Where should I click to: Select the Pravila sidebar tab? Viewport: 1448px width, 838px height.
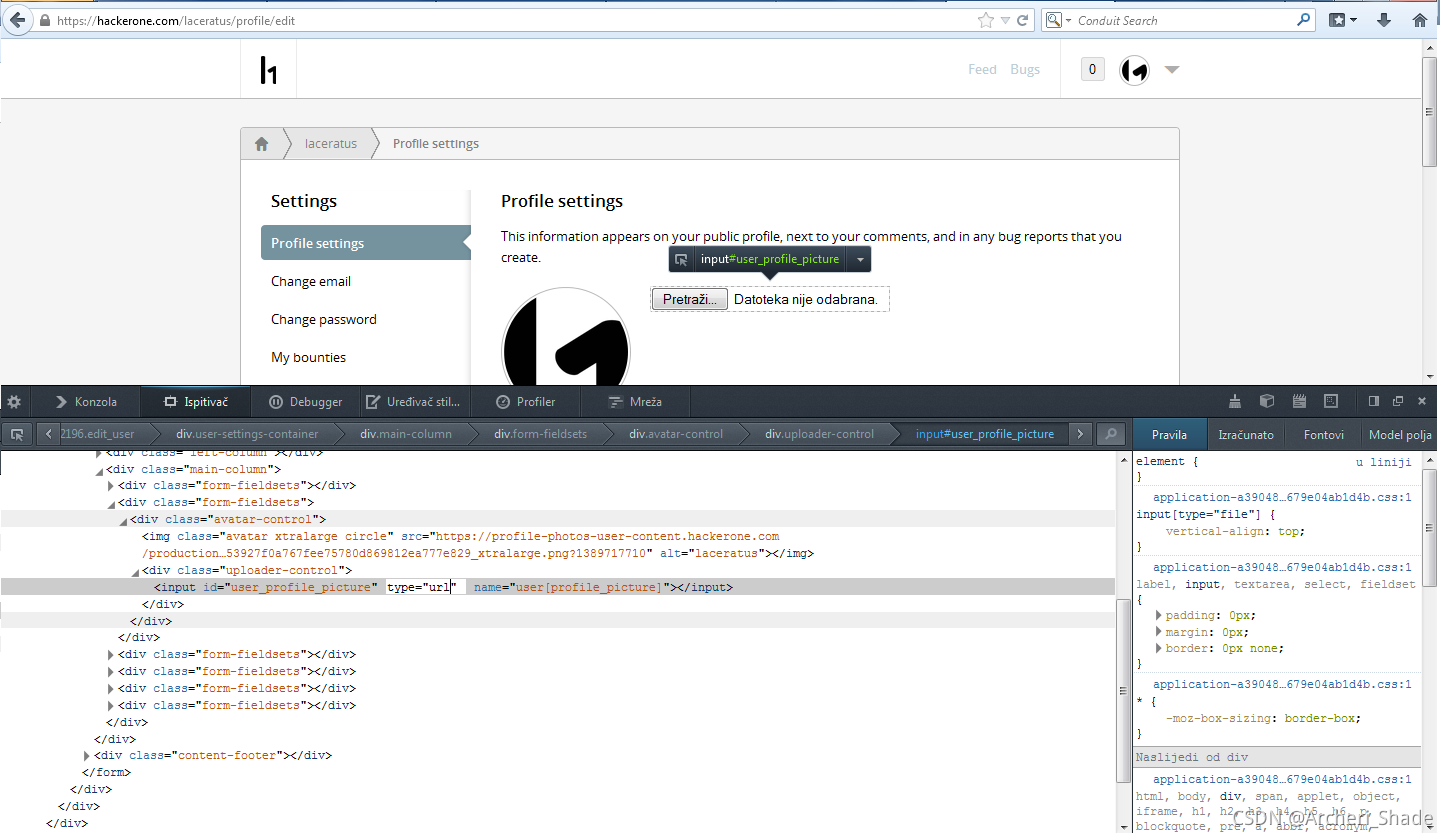click(1170, 435)
